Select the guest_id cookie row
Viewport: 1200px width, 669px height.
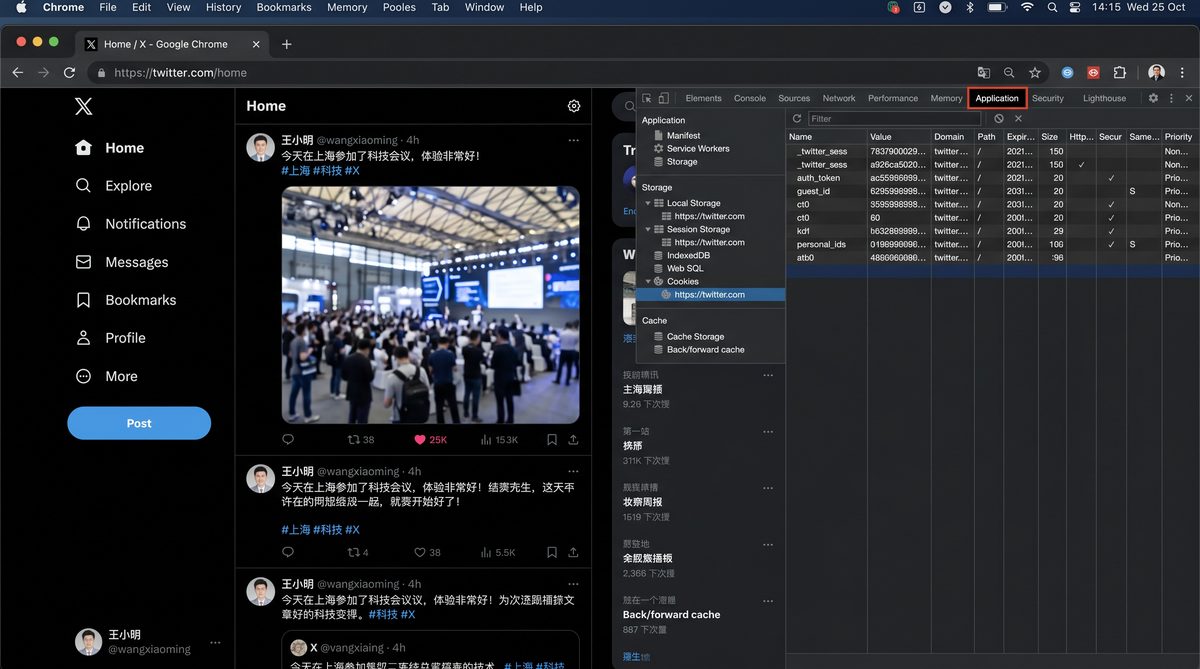coord(992,191)
